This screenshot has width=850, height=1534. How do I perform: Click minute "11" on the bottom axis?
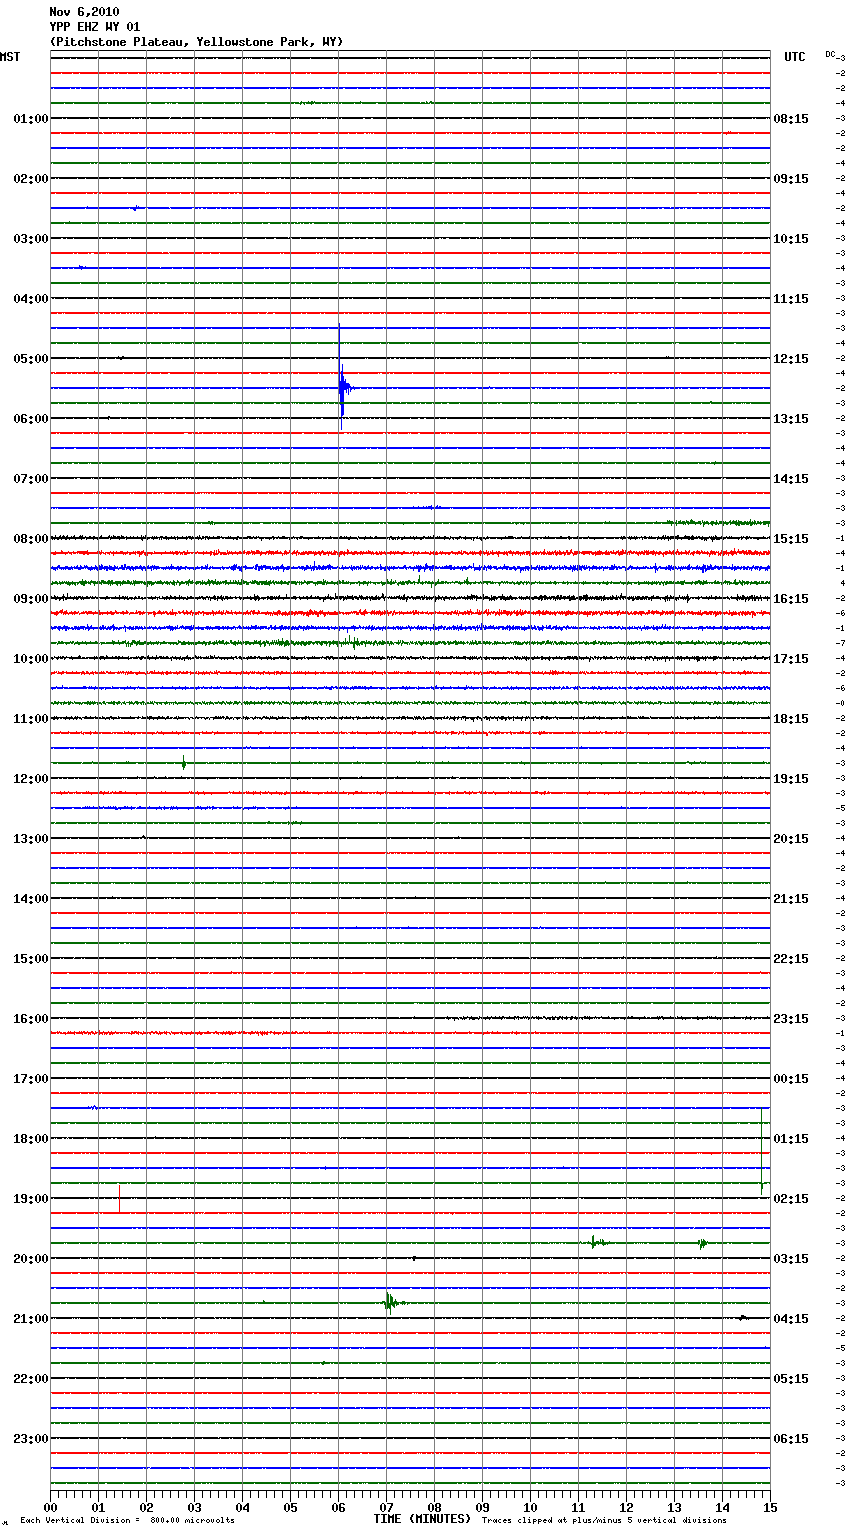click(x=578, y=1507)
